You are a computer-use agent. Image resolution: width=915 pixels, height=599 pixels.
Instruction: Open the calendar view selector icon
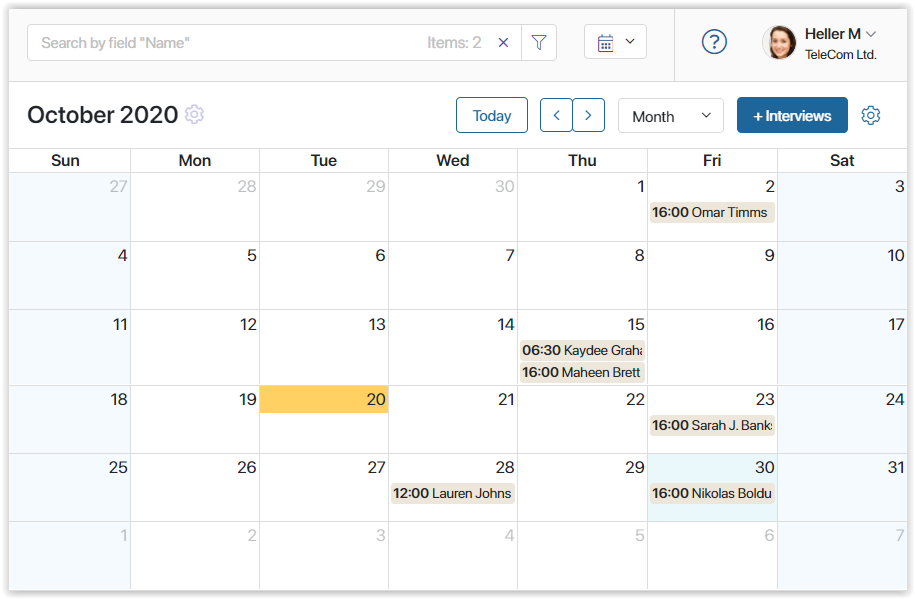pyautogui.click(x=607, y=41)
